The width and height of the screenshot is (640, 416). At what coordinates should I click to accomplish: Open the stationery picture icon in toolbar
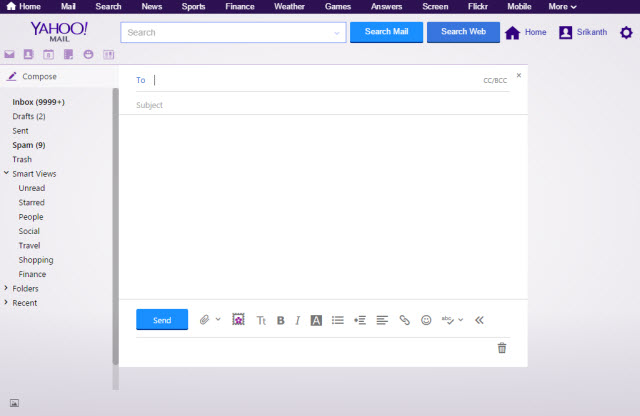coord(238,320)
